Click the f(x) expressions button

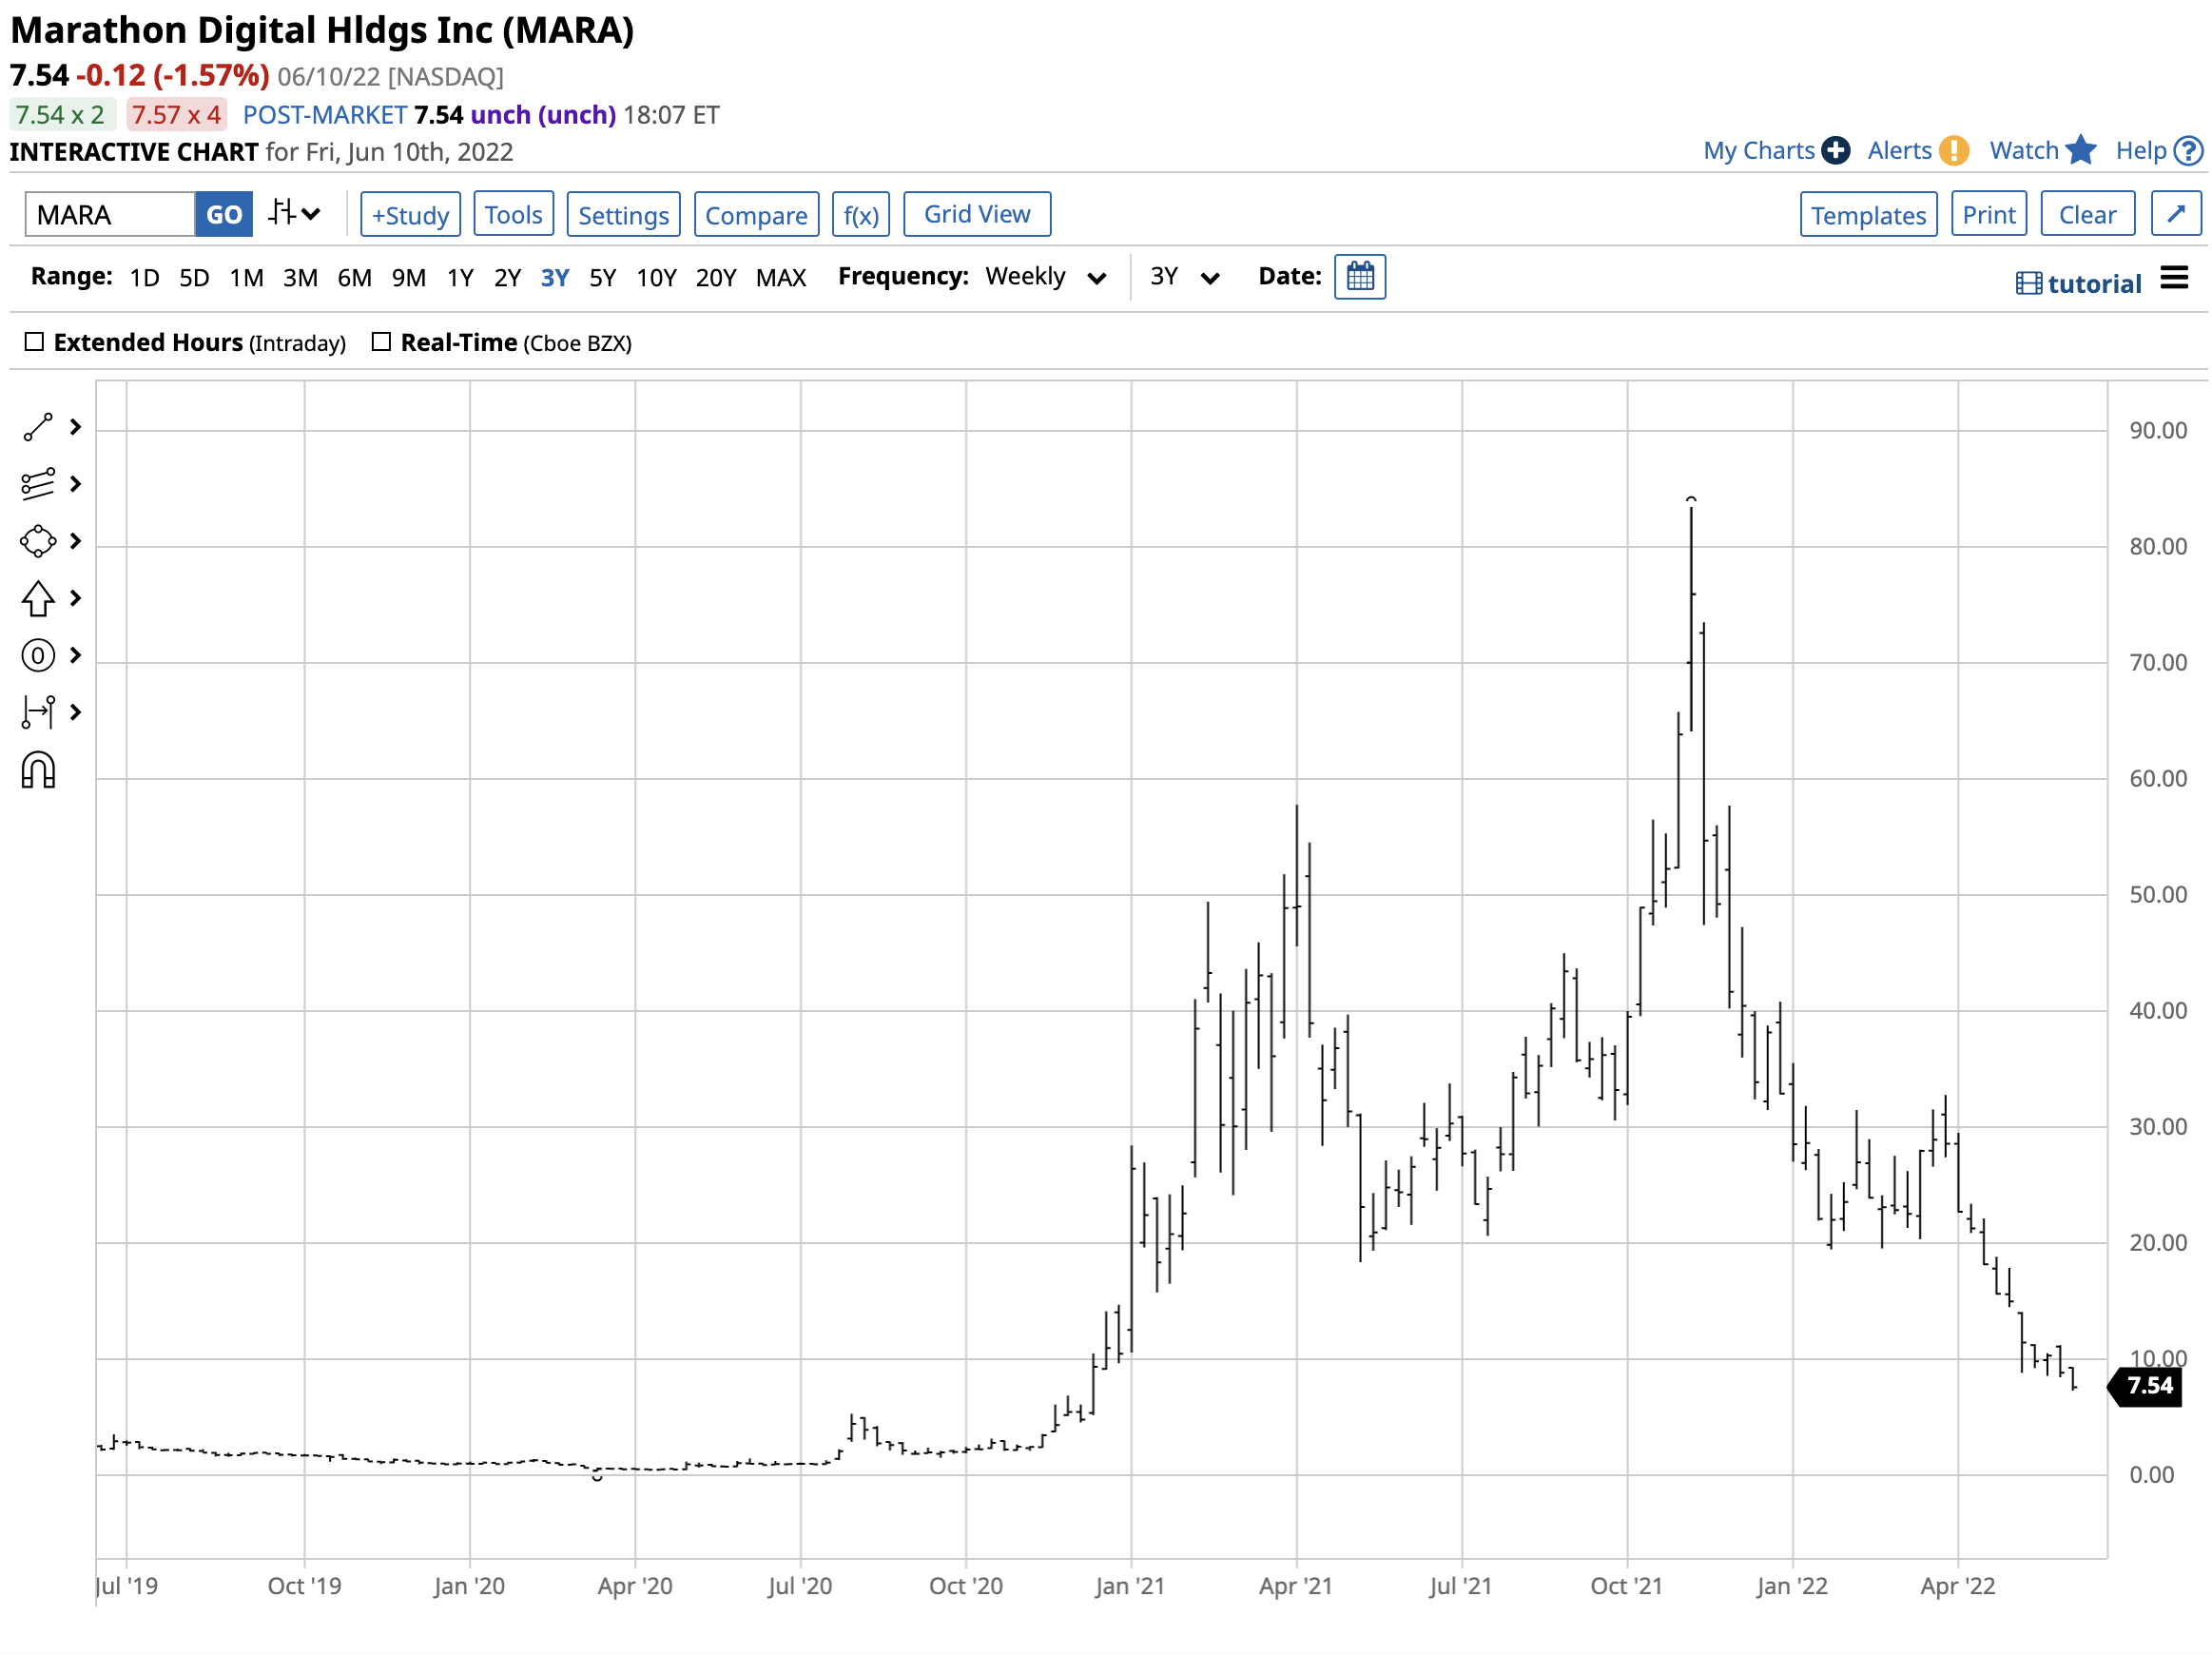(862, 215)
